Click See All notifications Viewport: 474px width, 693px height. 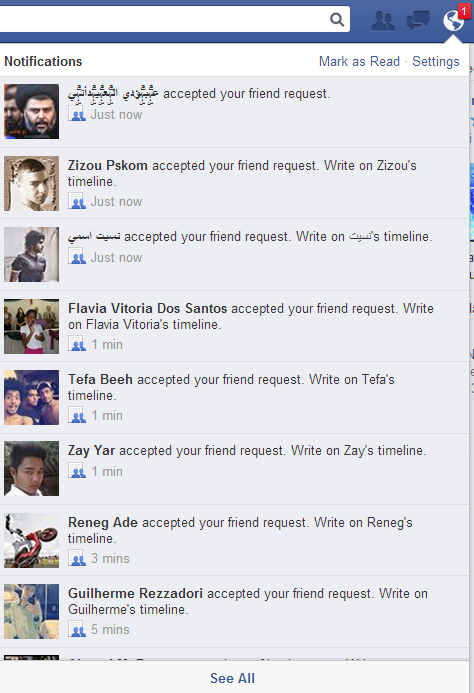point(233,678)
